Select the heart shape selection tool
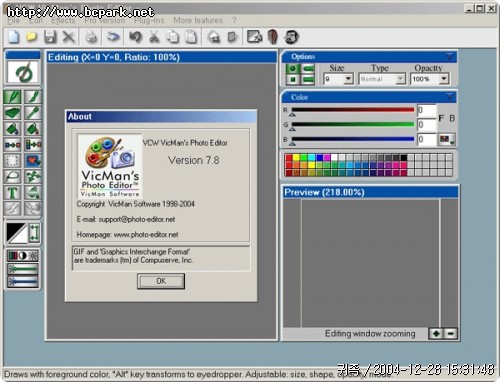500x382 pixels. [x=33, y=161]
